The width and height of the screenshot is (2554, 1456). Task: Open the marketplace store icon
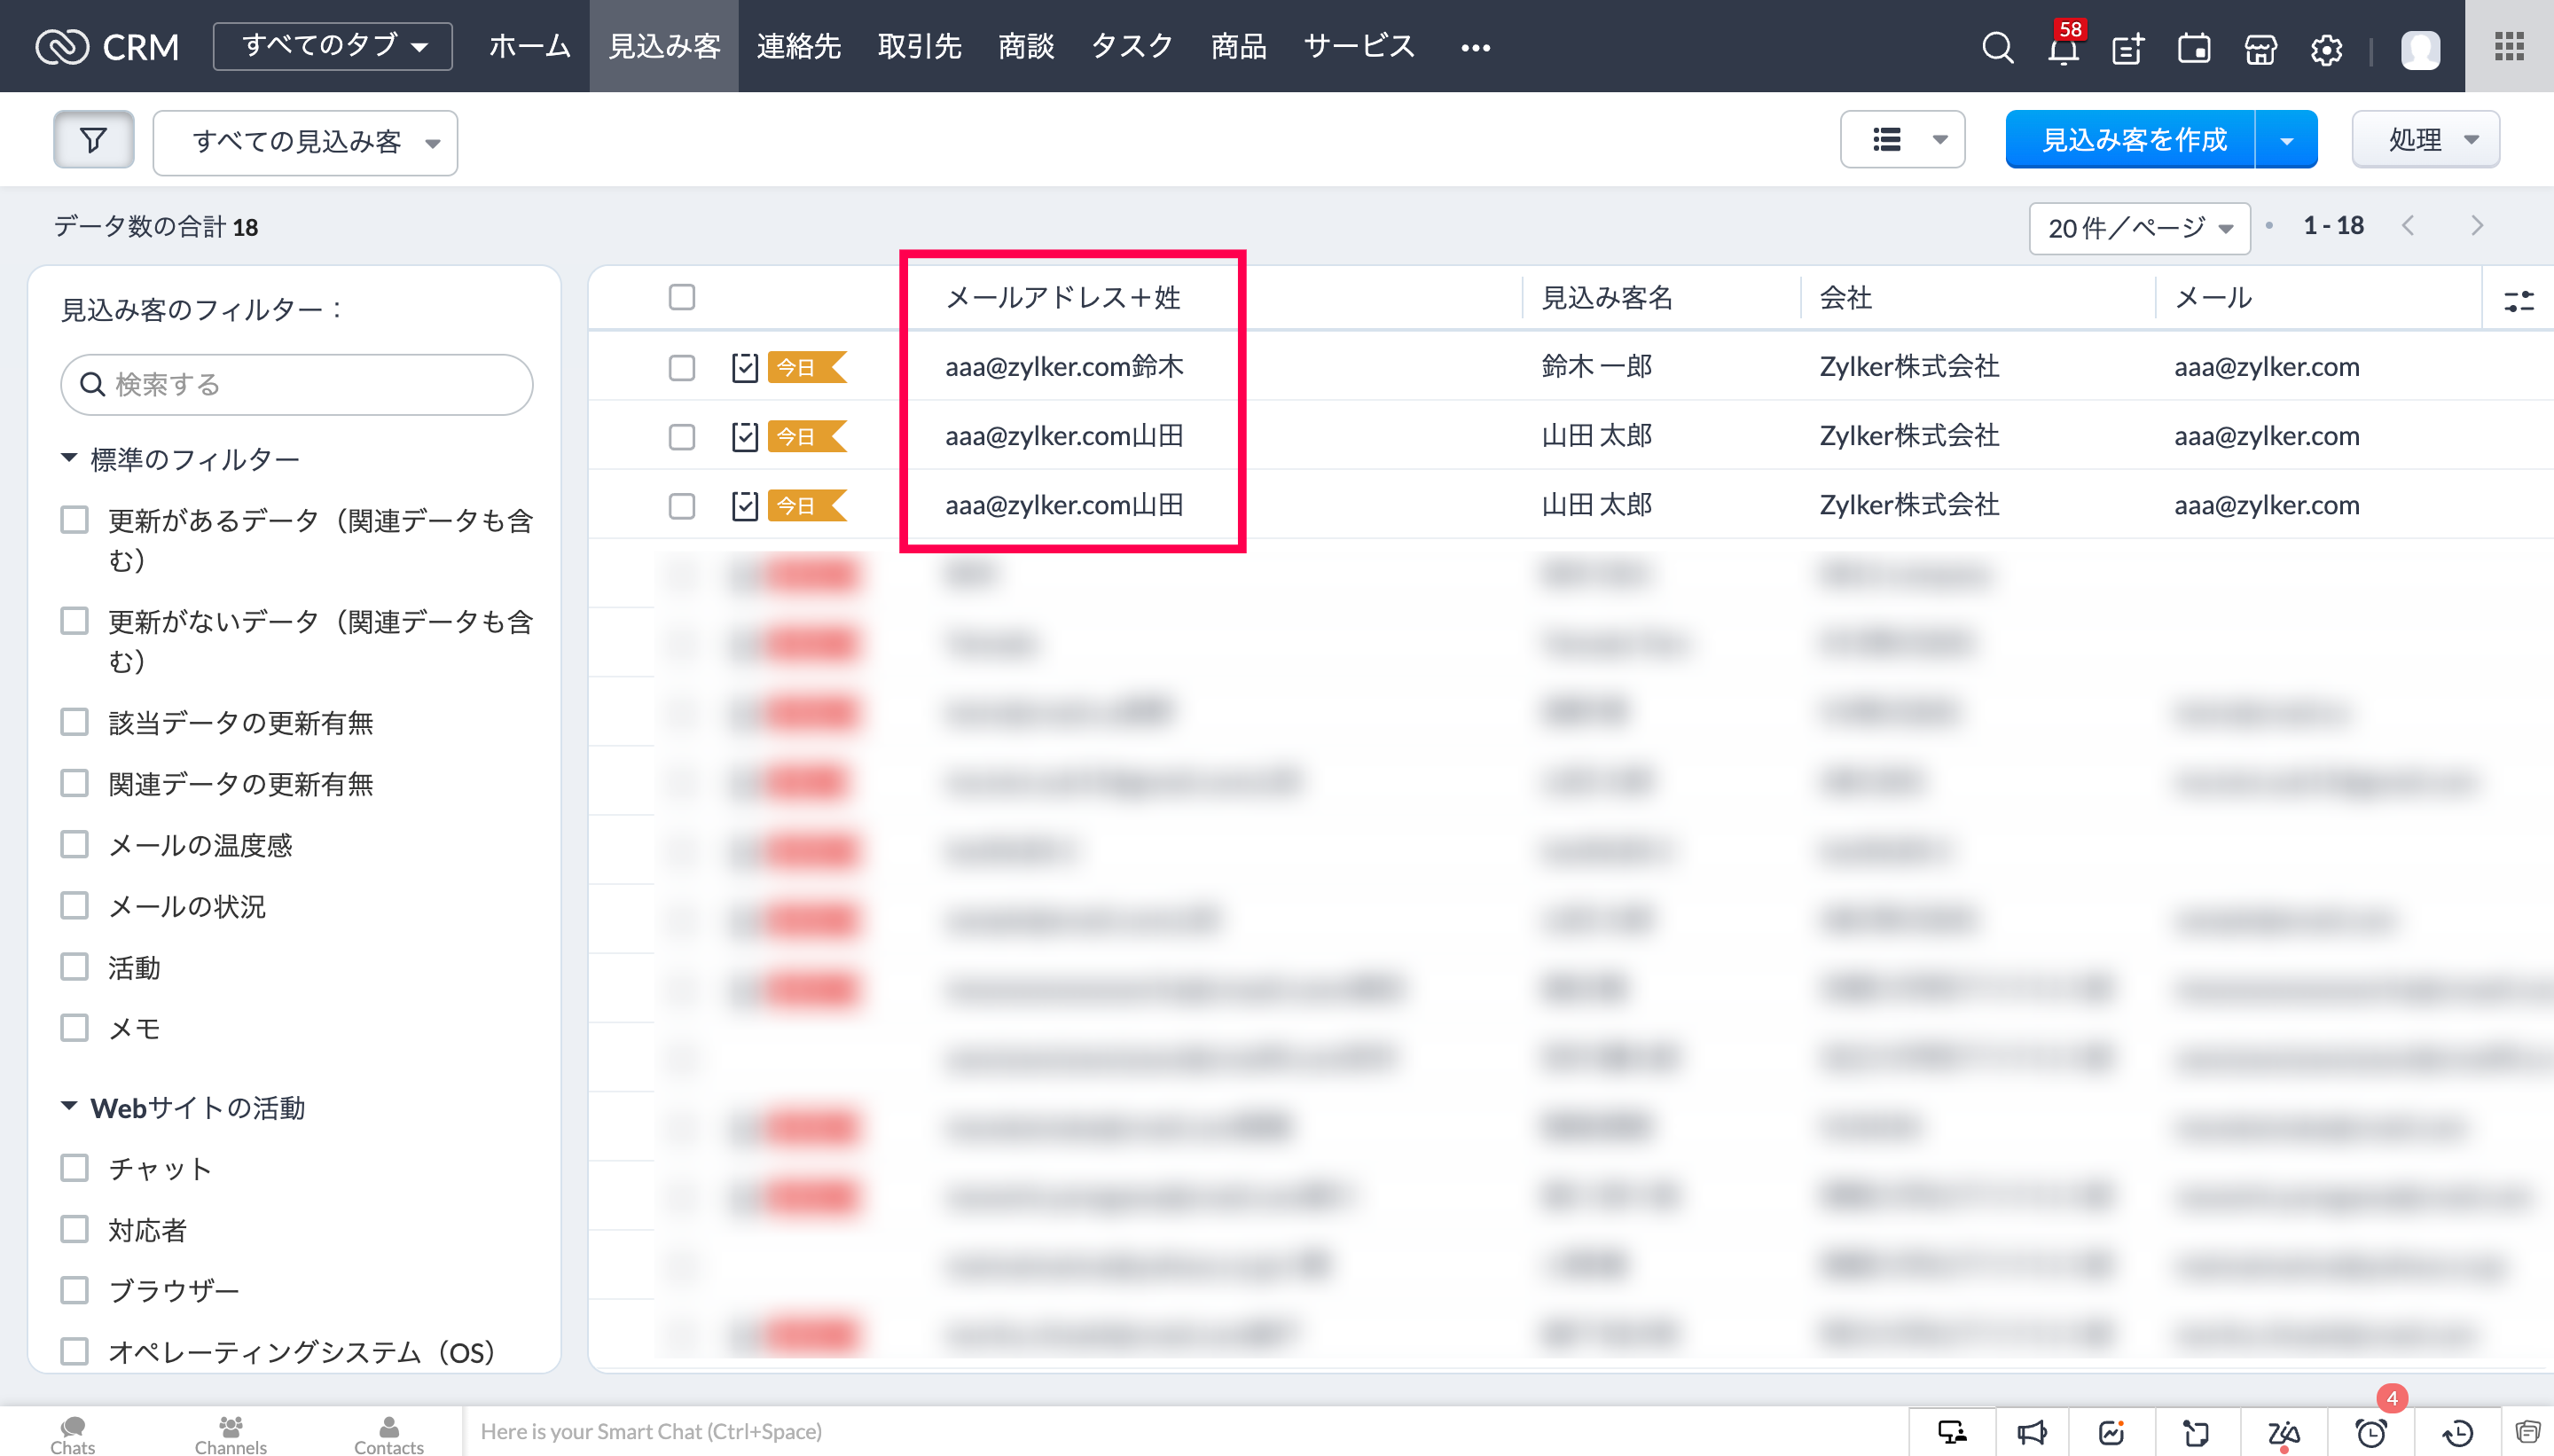coord(2260,48)
